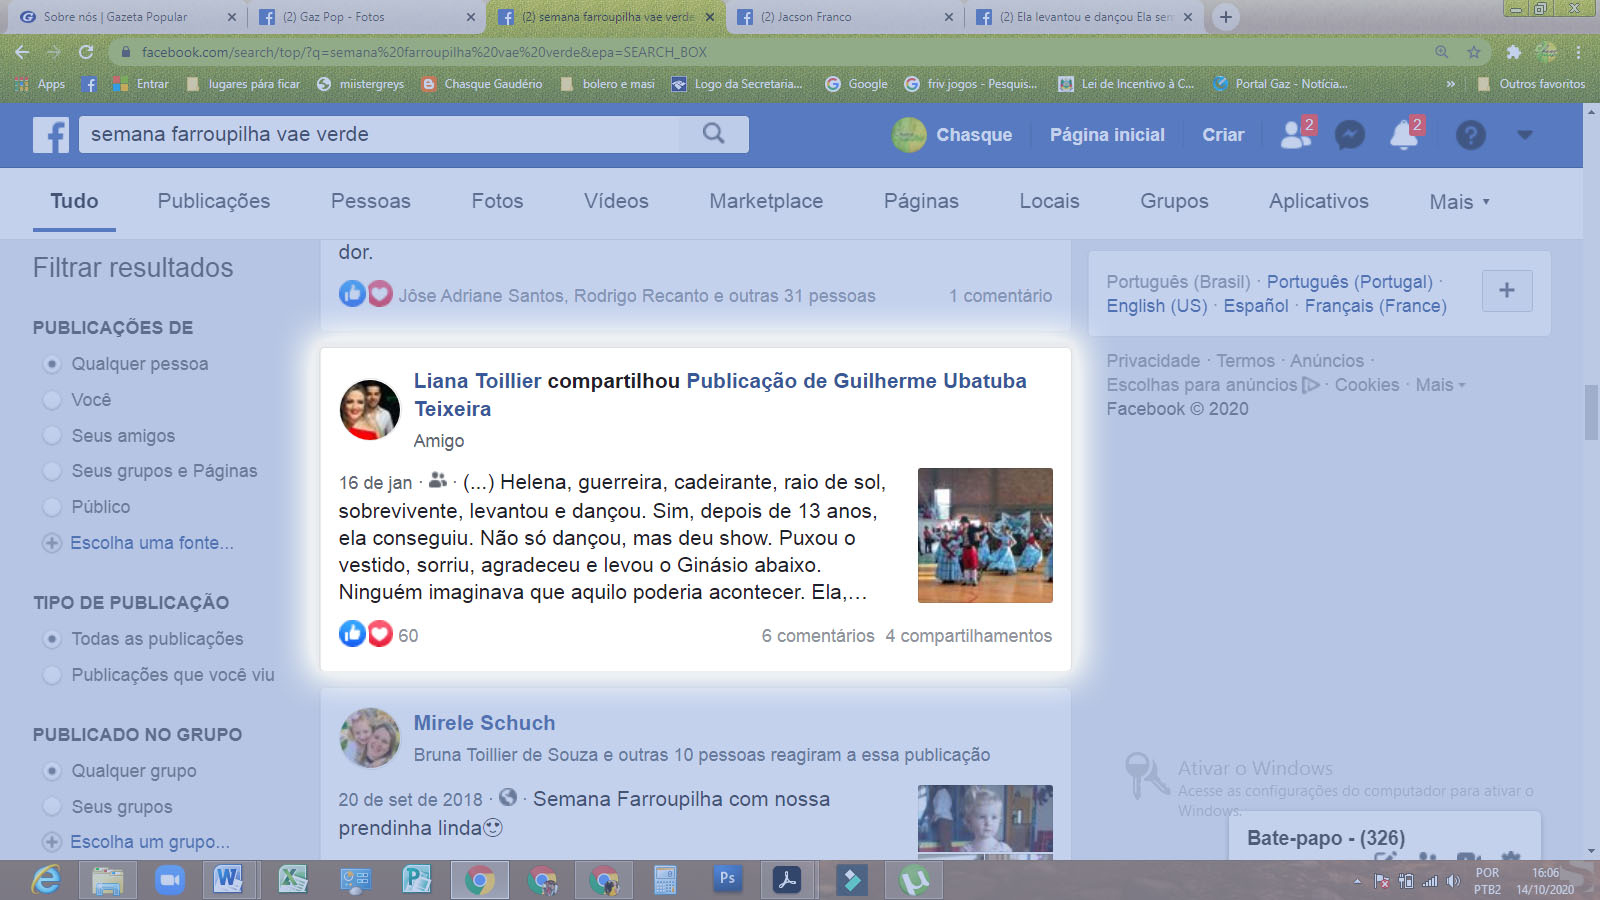1600x900 pixels.
Task: Switch to the Grupos tab
Action: [1174, 201]
